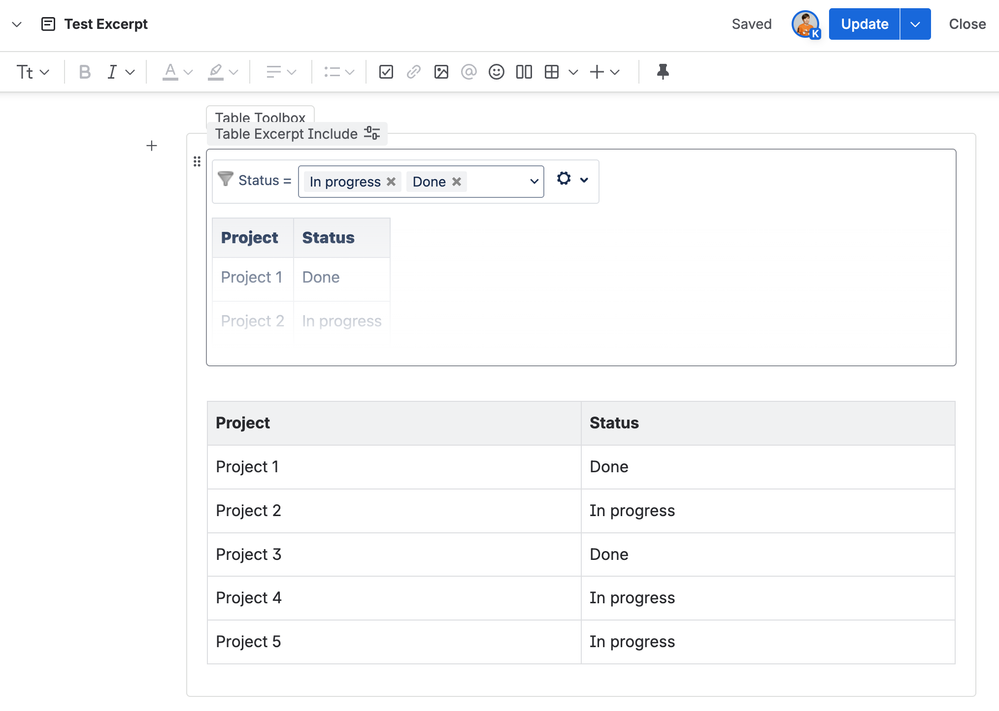Click the page icon beside Test Excerpt
Image resolution: width=999 pixels, height=711 pixels.
click(48, 24)
